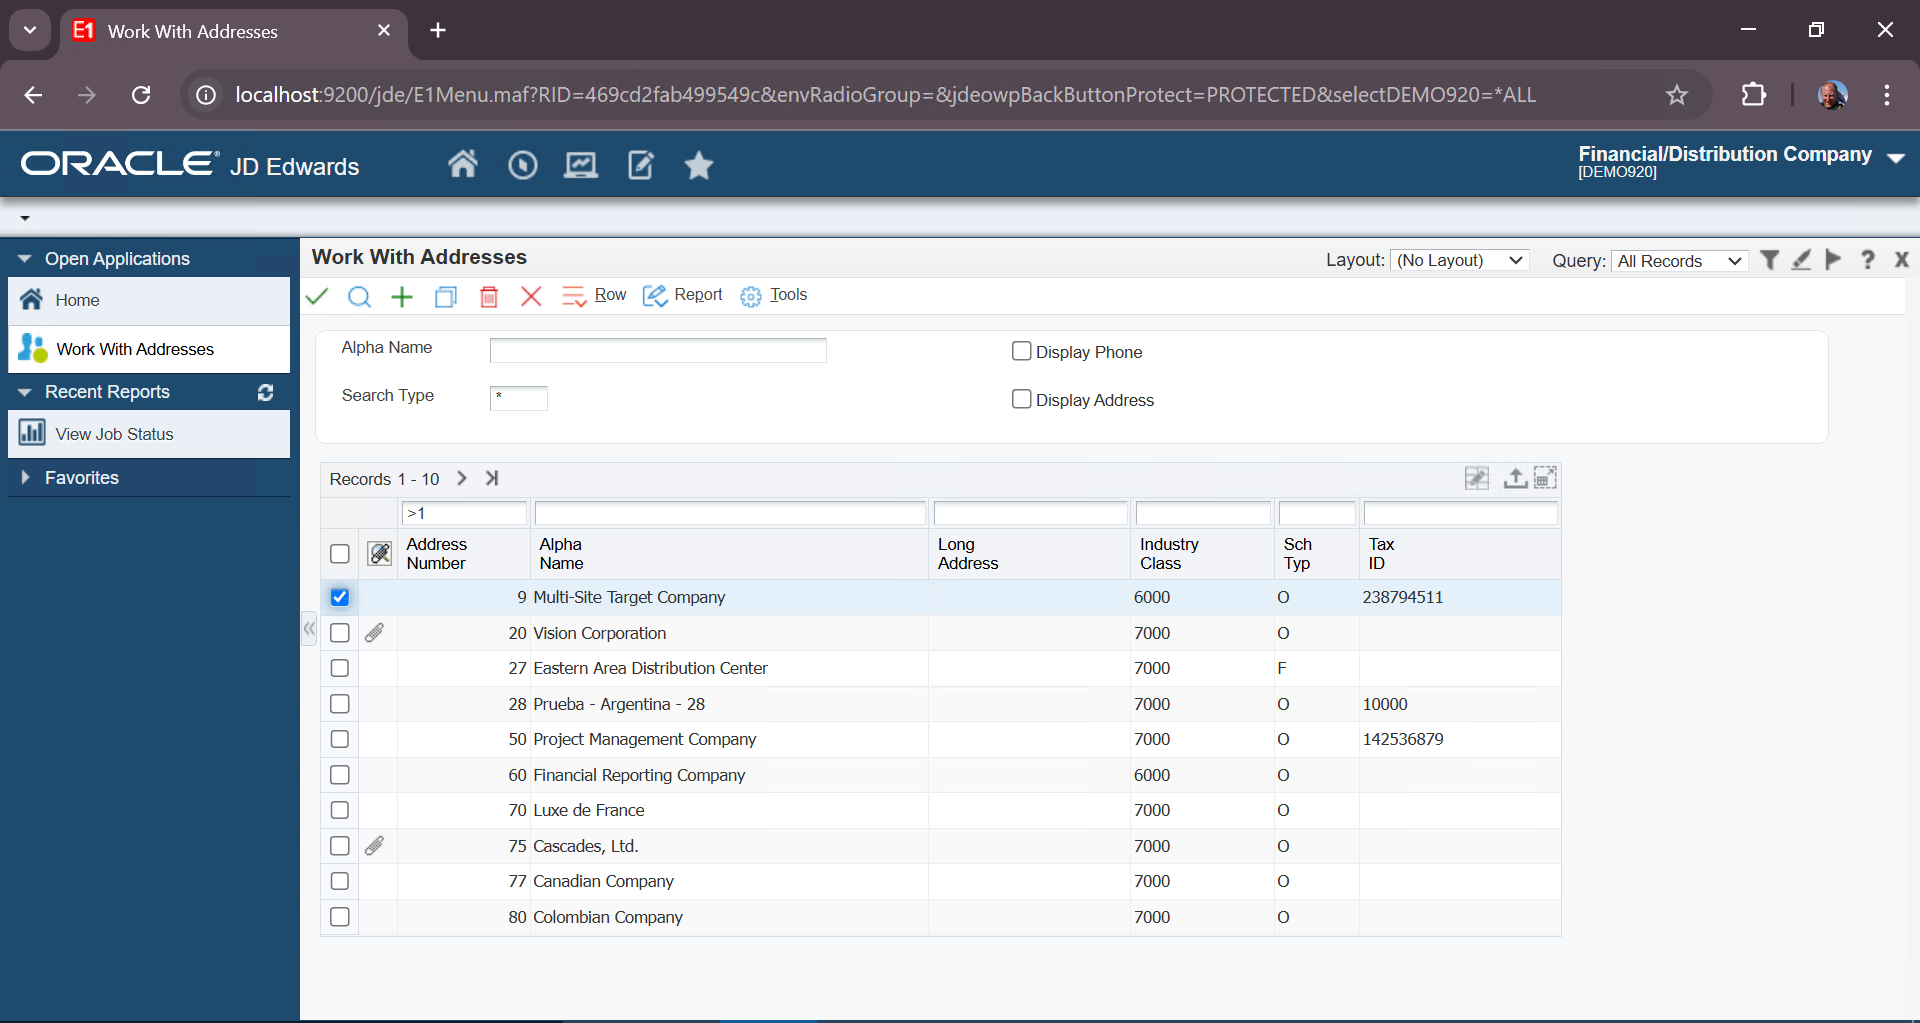The width and height of the screenshot is (1920, 1023).
Task: Click the Alpha Name input field
Action: click(x=657, y=350)
